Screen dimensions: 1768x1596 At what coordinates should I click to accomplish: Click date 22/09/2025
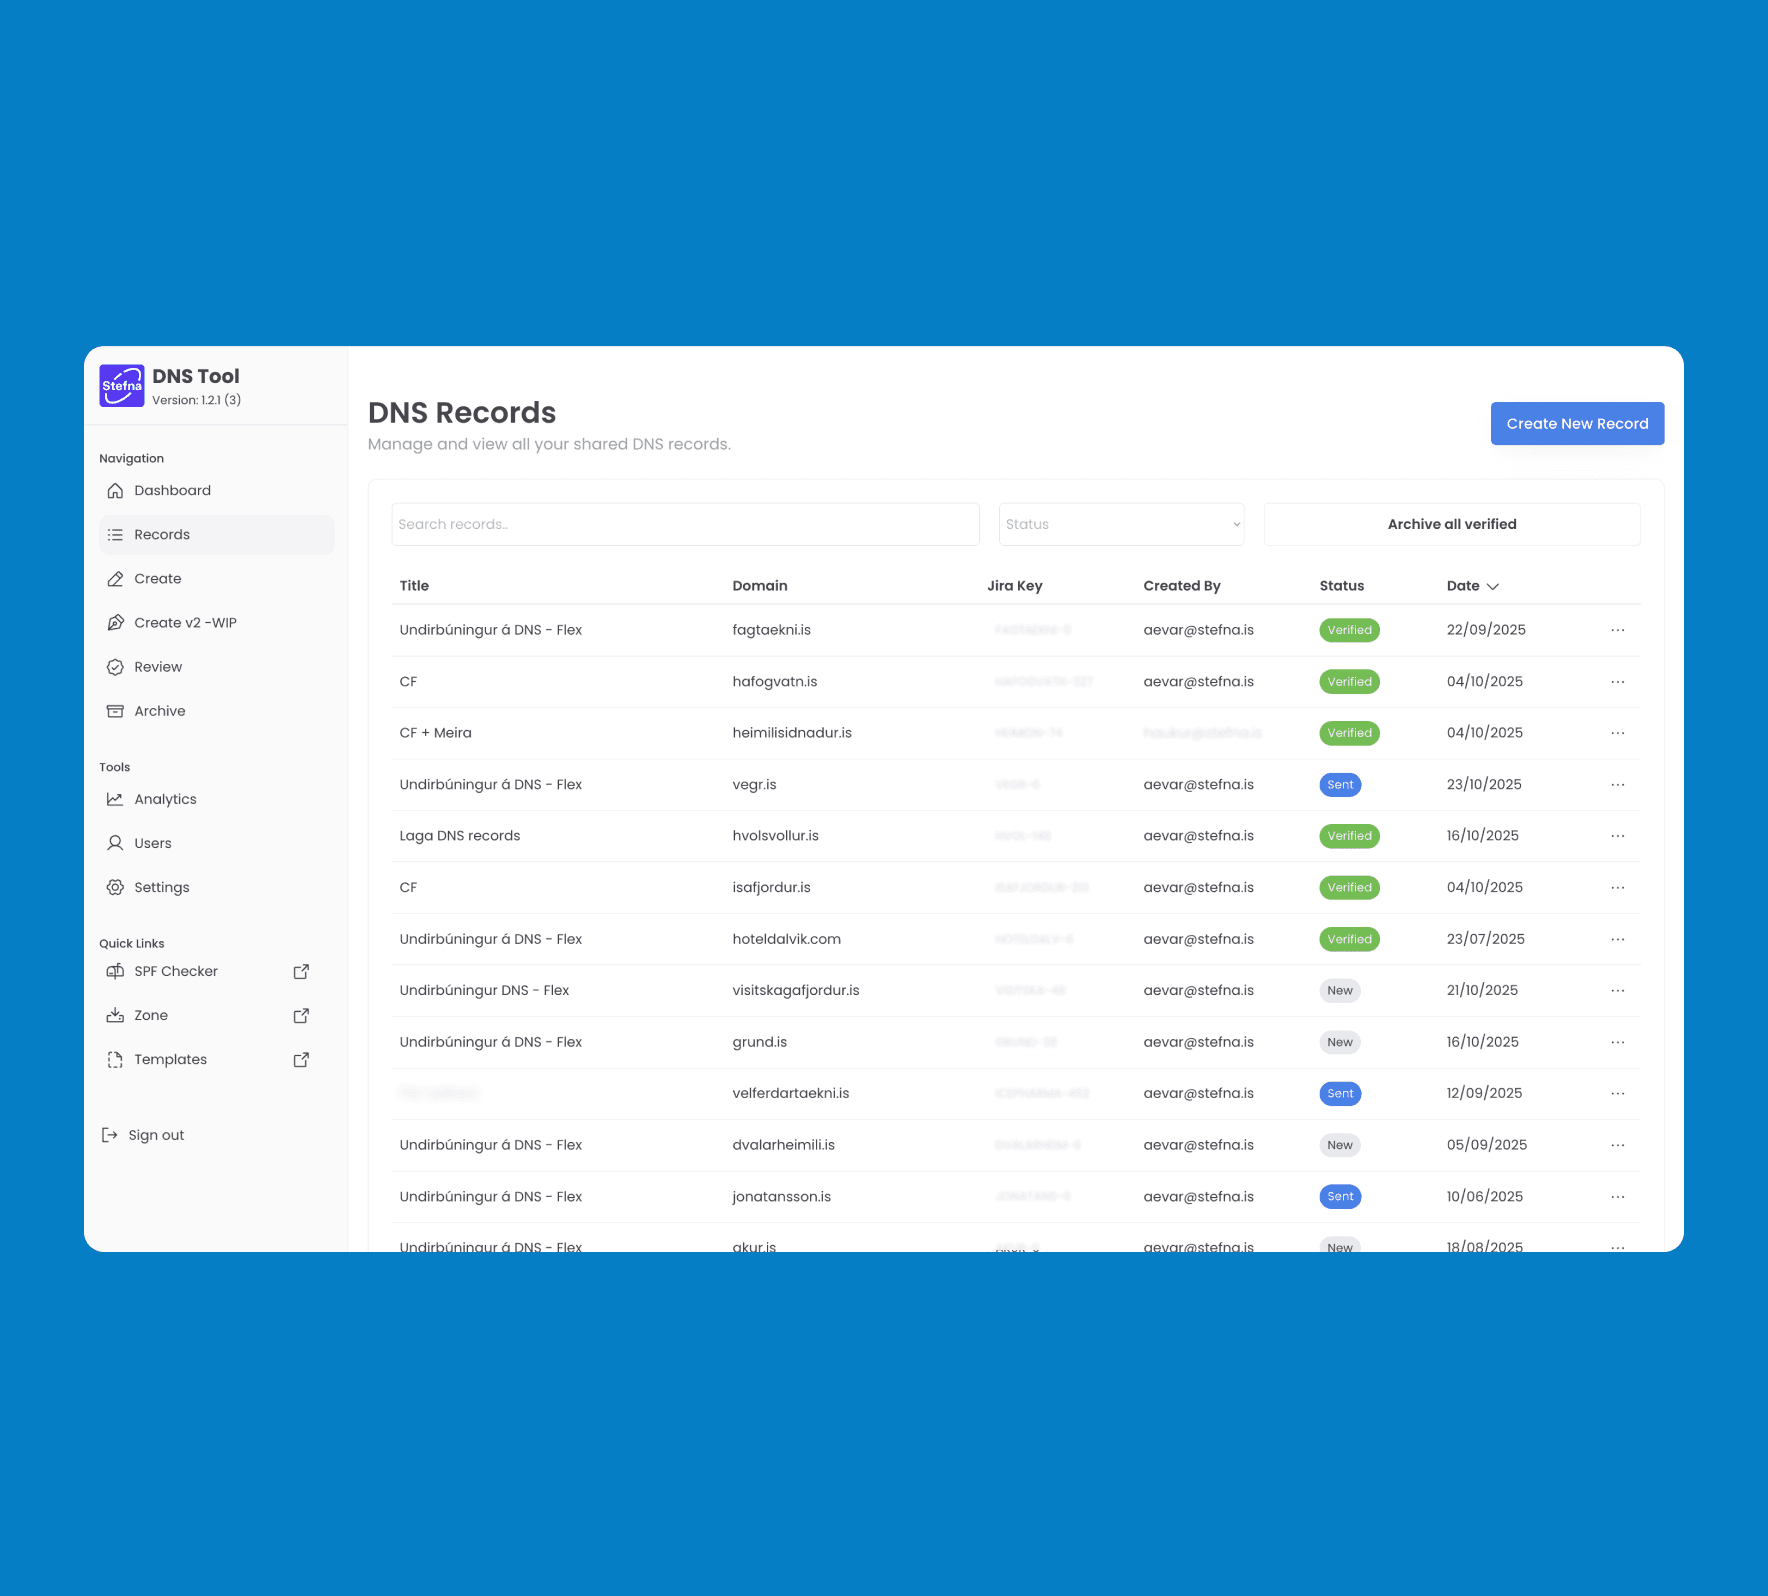click(1486, 630)
